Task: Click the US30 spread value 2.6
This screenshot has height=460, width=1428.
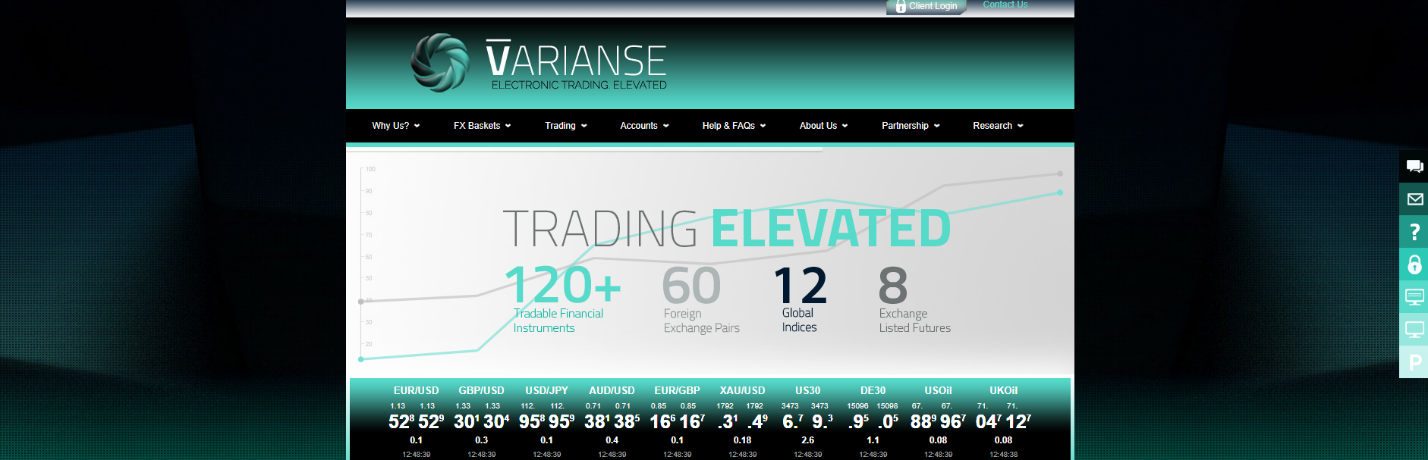Action: [807, 440]
